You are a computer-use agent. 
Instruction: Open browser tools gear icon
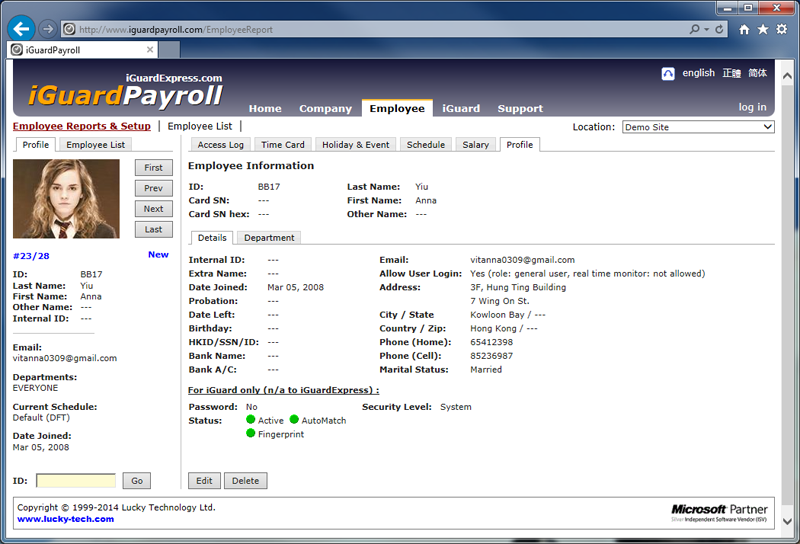[x=782, y=30]
